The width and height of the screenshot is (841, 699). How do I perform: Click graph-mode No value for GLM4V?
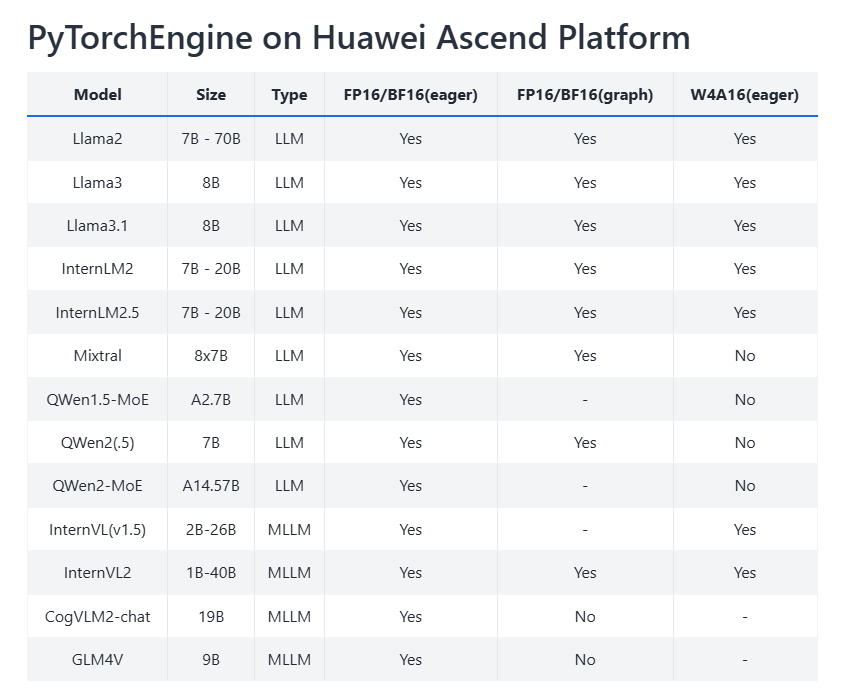[585, 659]
